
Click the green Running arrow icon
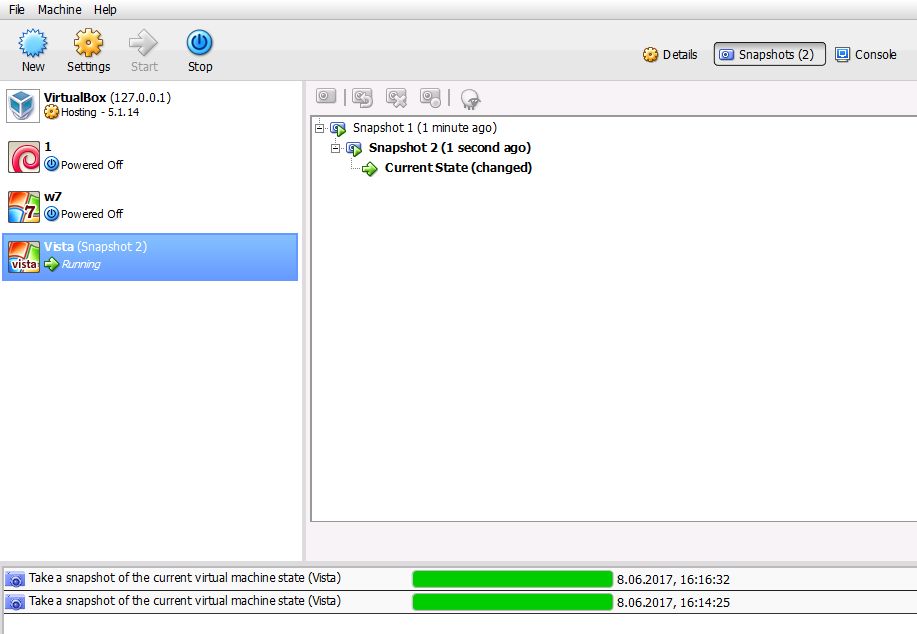point(51,264)
